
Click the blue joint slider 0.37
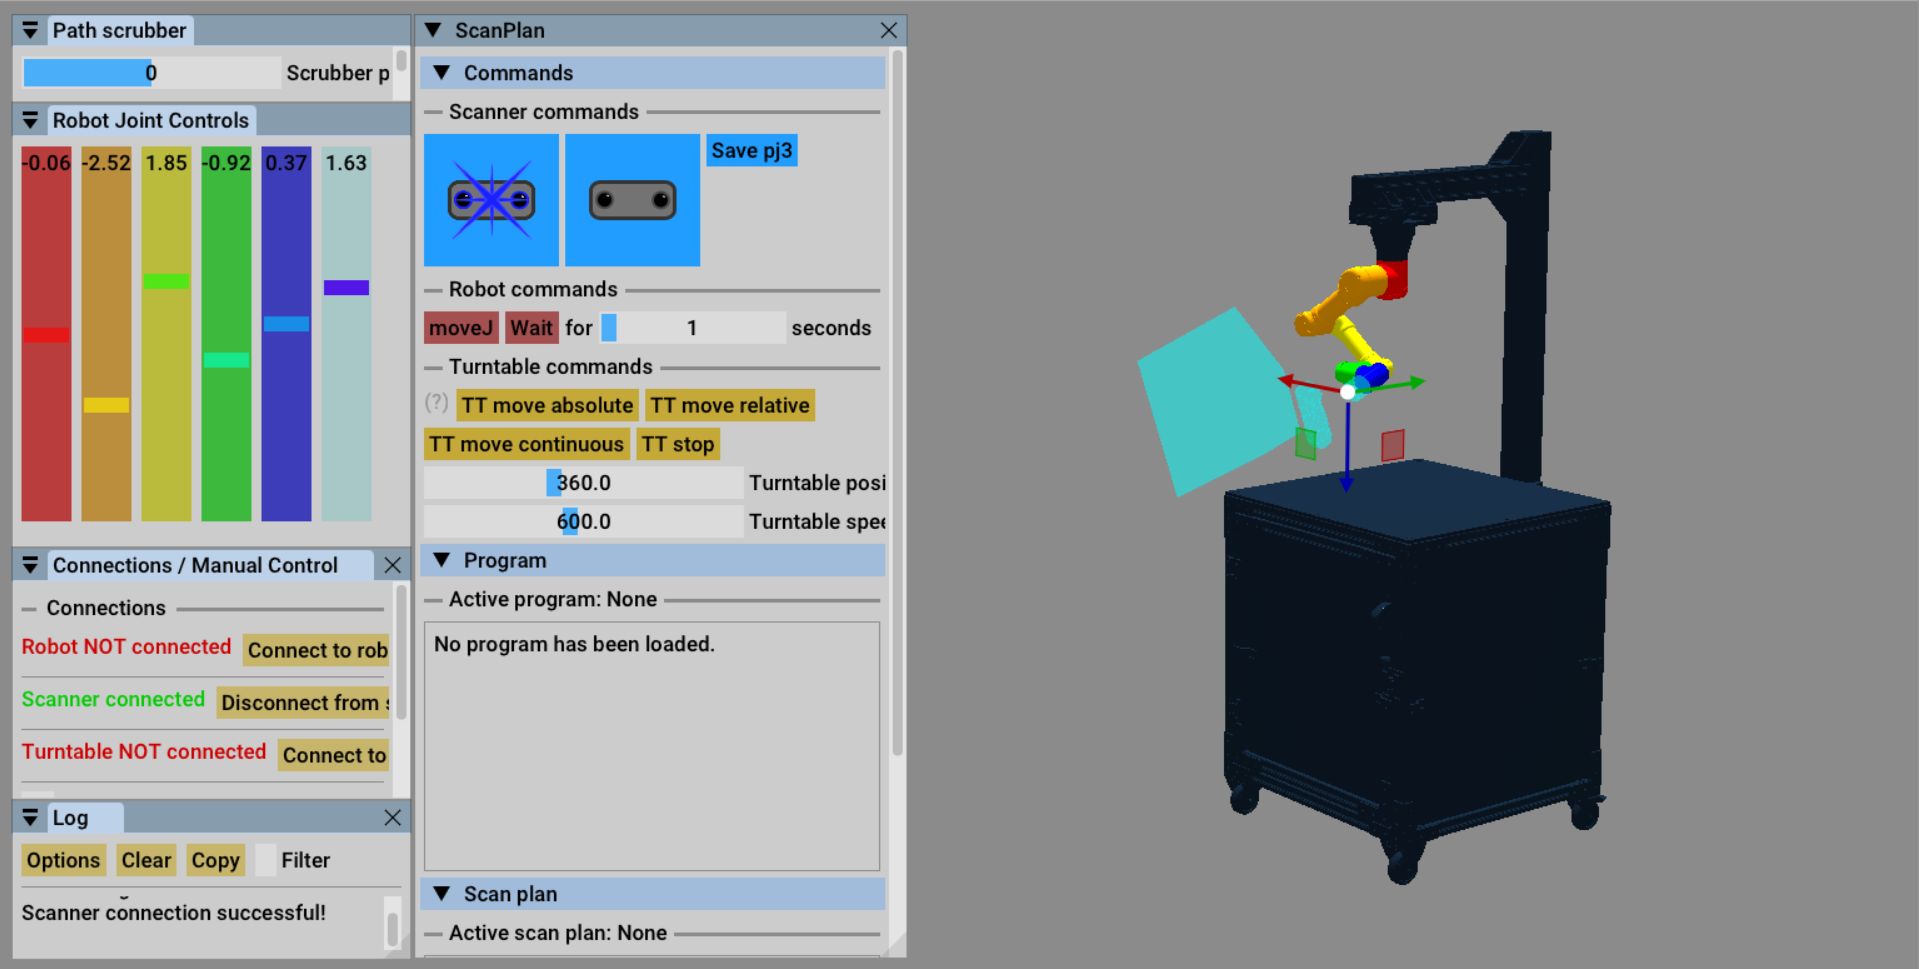(286, 334)
